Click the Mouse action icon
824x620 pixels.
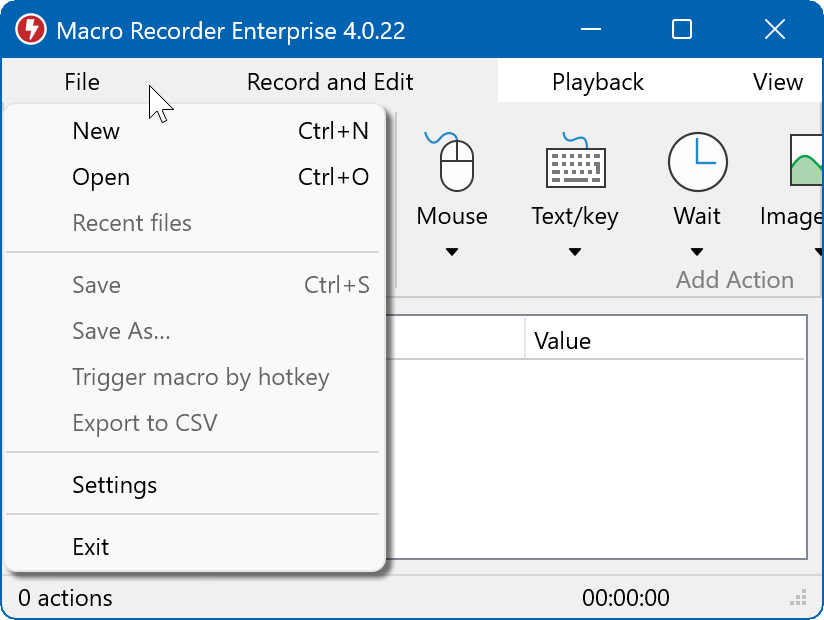452,161
